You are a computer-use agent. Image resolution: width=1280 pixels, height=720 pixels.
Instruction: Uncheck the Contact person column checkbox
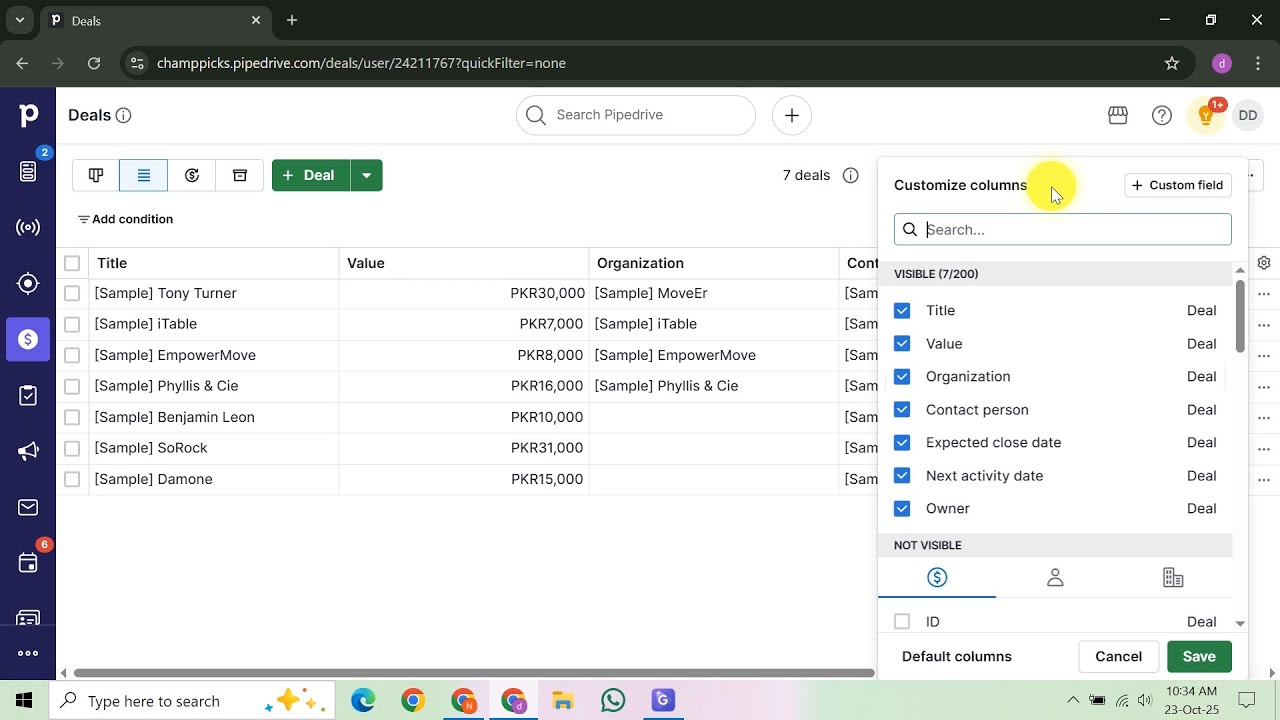(x=902, y=410)
